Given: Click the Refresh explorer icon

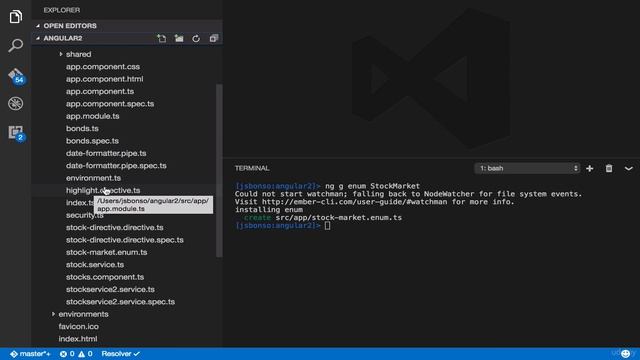Looking at the screenshot, I should [x=196, y=38].
